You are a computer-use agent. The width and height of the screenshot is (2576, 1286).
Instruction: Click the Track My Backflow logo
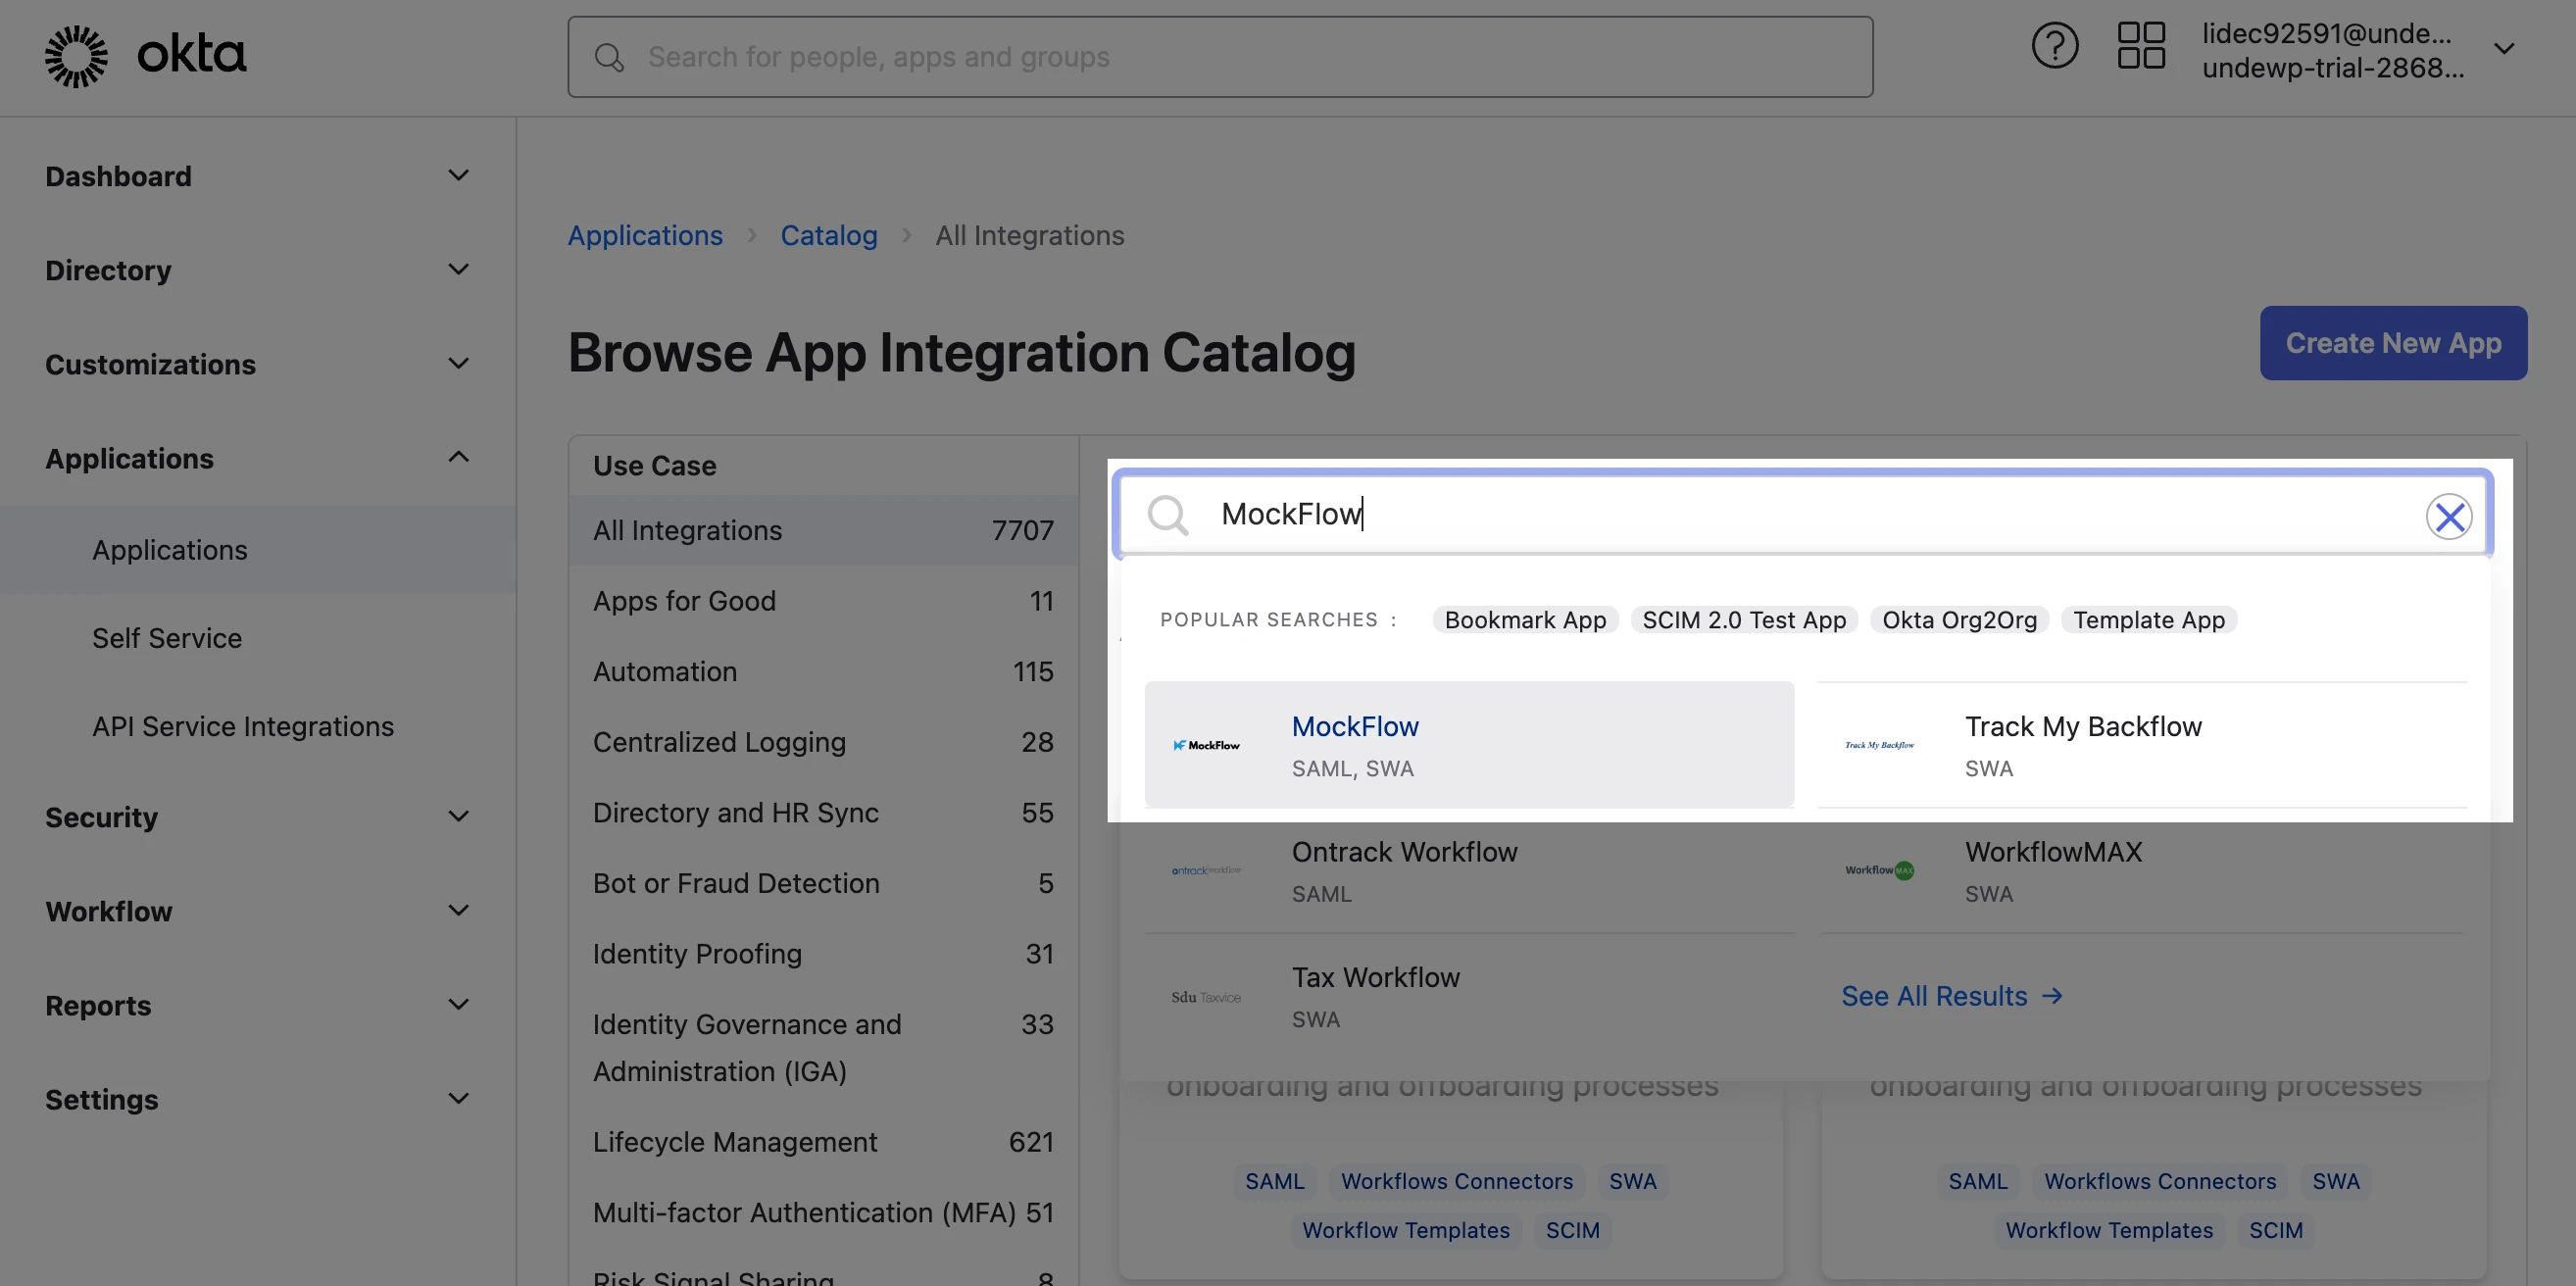(1879, 745)
